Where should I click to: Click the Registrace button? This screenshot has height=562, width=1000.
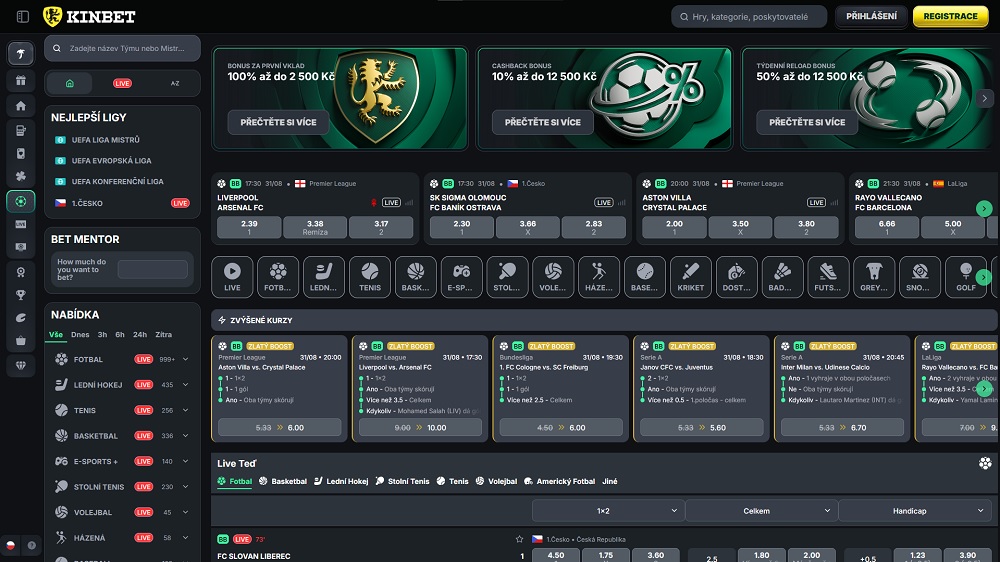[949, 17]
